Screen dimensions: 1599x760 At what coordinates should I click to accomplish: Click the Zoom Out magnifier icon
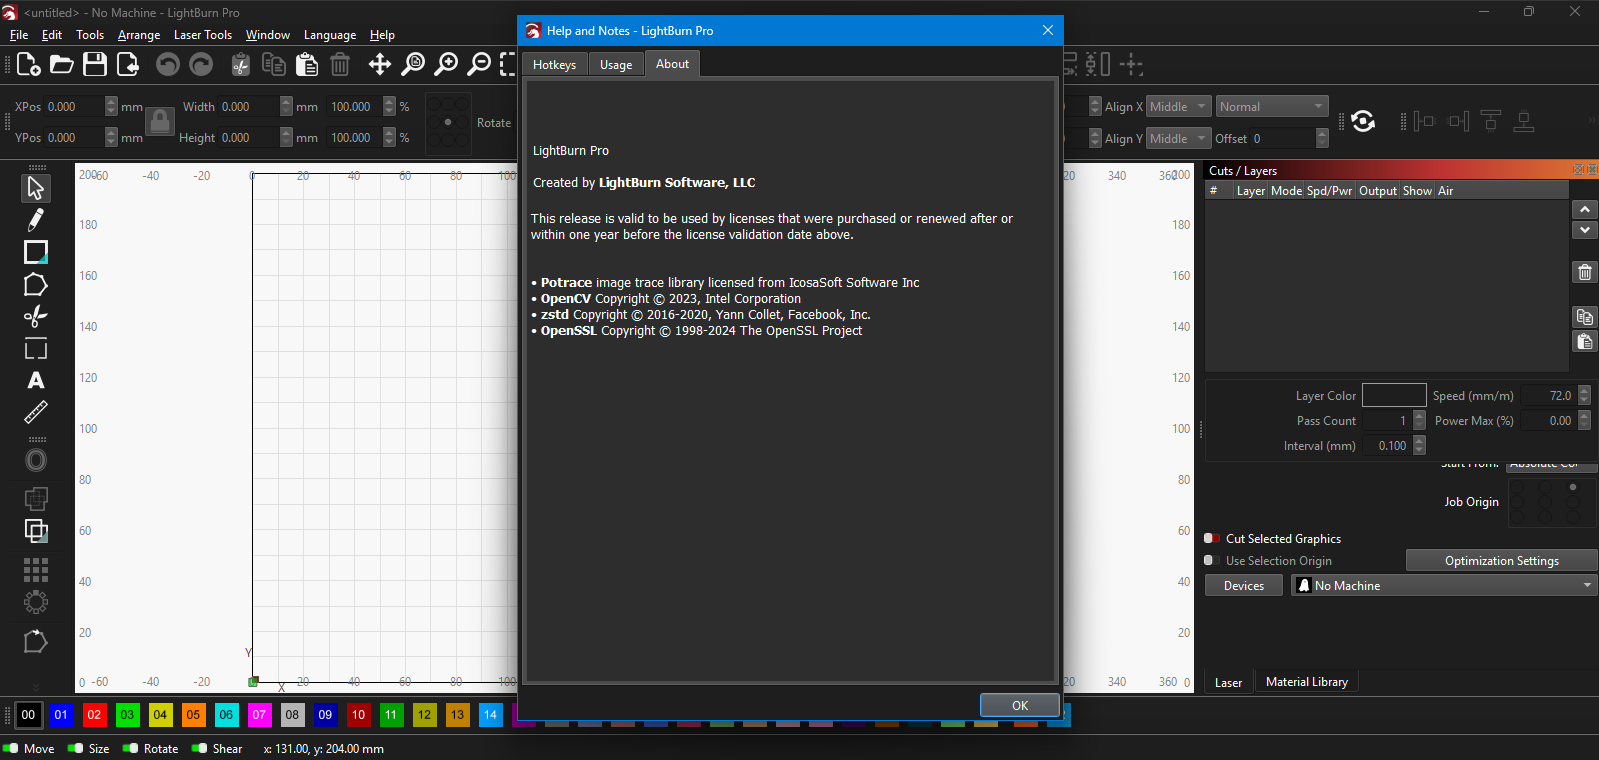tap(480, 65)
